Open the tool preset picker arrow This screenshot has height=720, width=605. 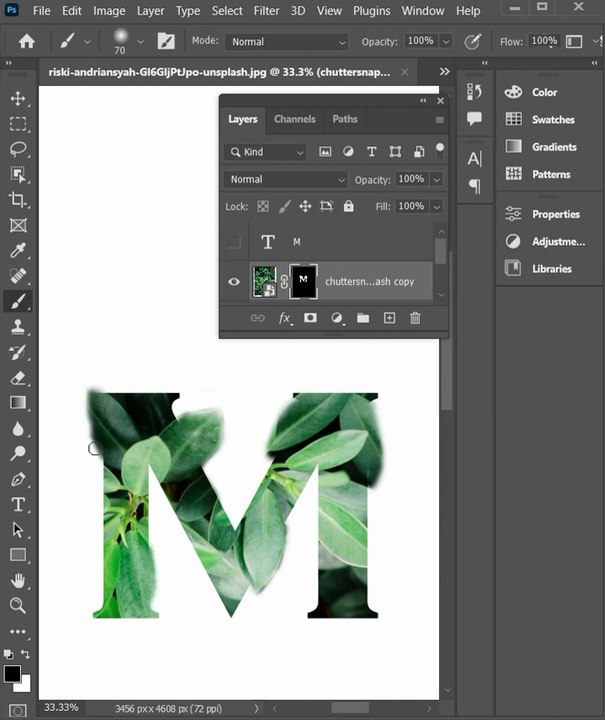point(87,42)
